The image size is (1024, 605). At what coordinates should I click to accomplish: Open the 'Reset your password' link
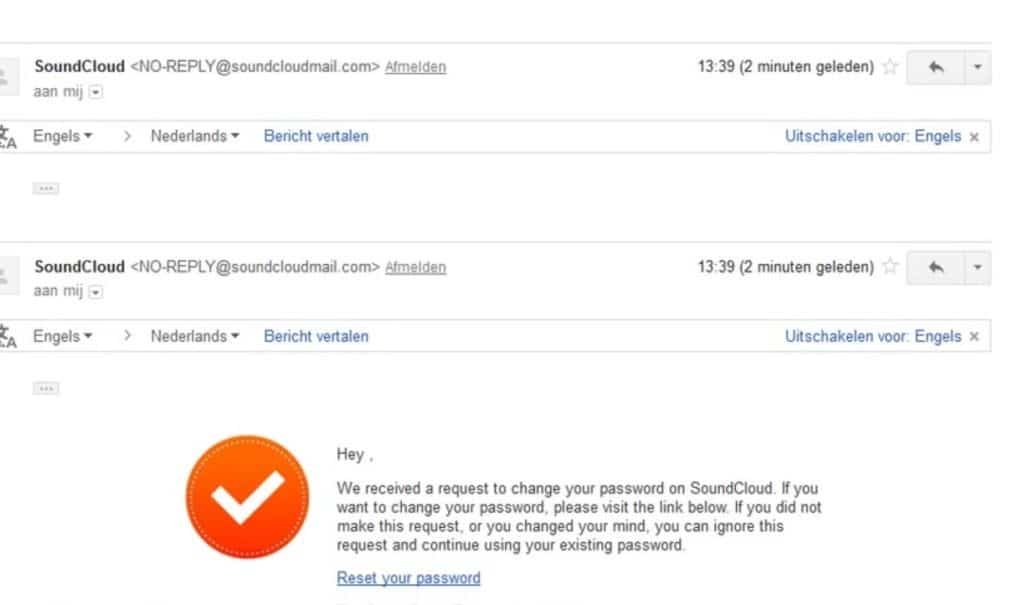pos(409,578)
